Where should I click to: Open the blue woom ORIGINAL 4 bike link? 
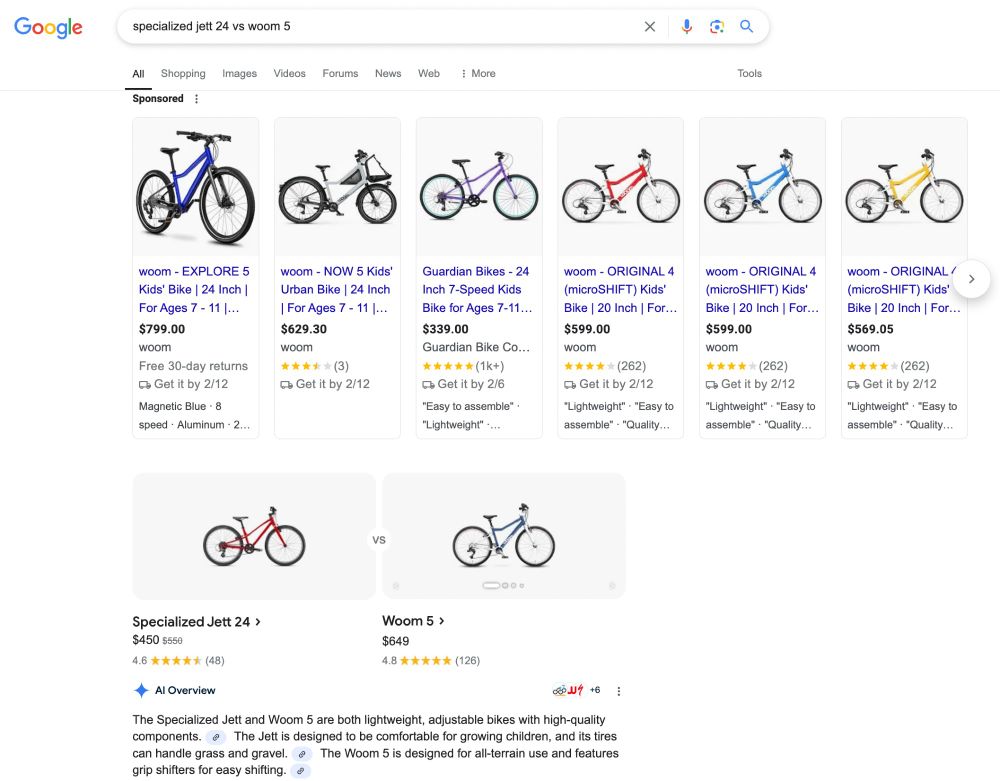(x=762, y=289)
